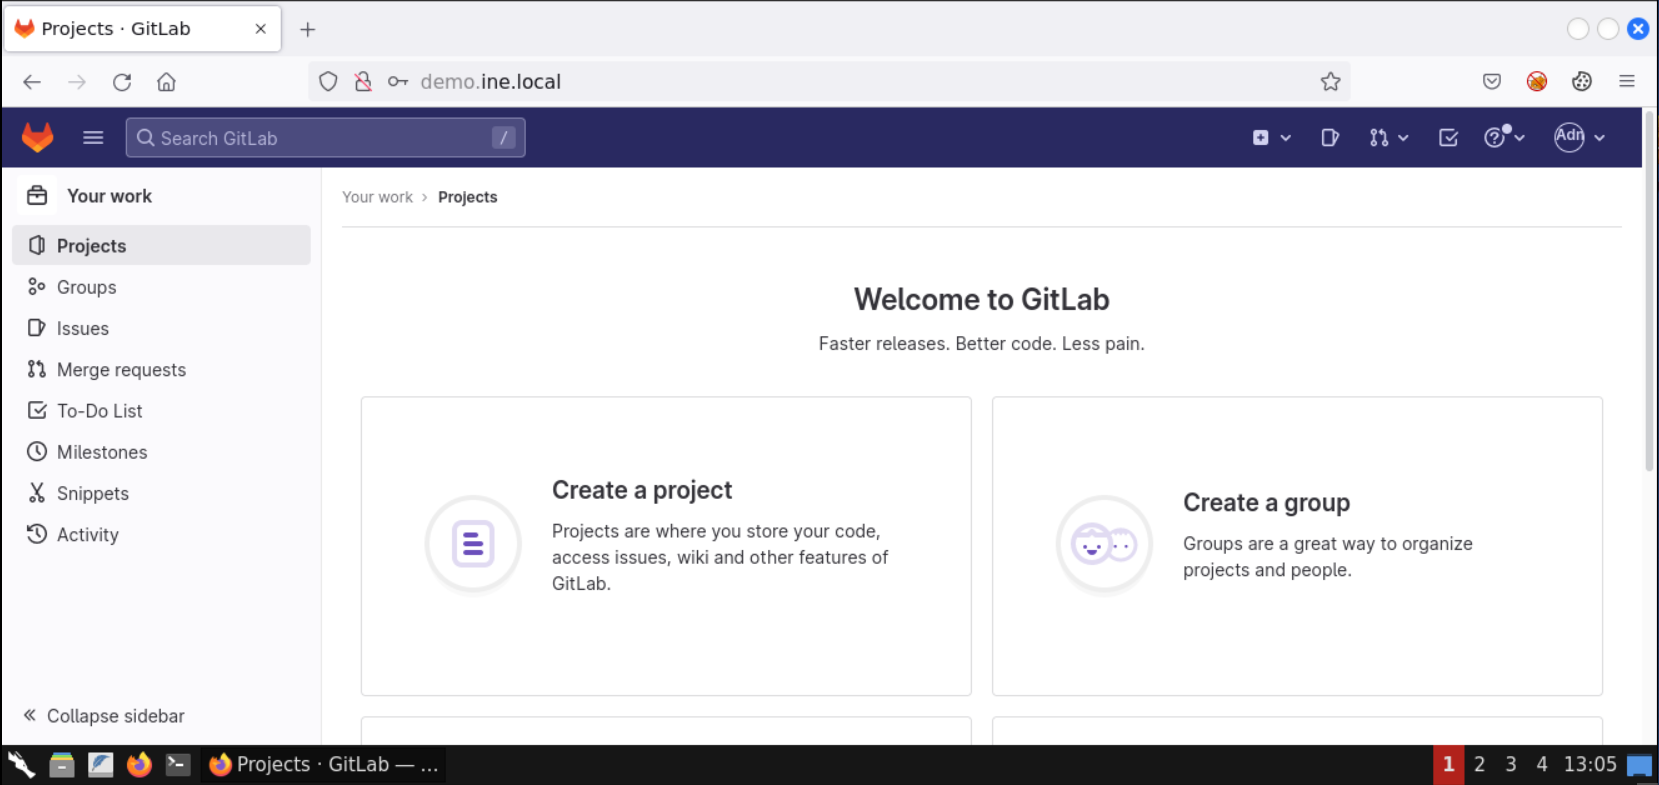Switch to workspace 4
This screenshot has width=1659, height=785.
(1542, 765)
